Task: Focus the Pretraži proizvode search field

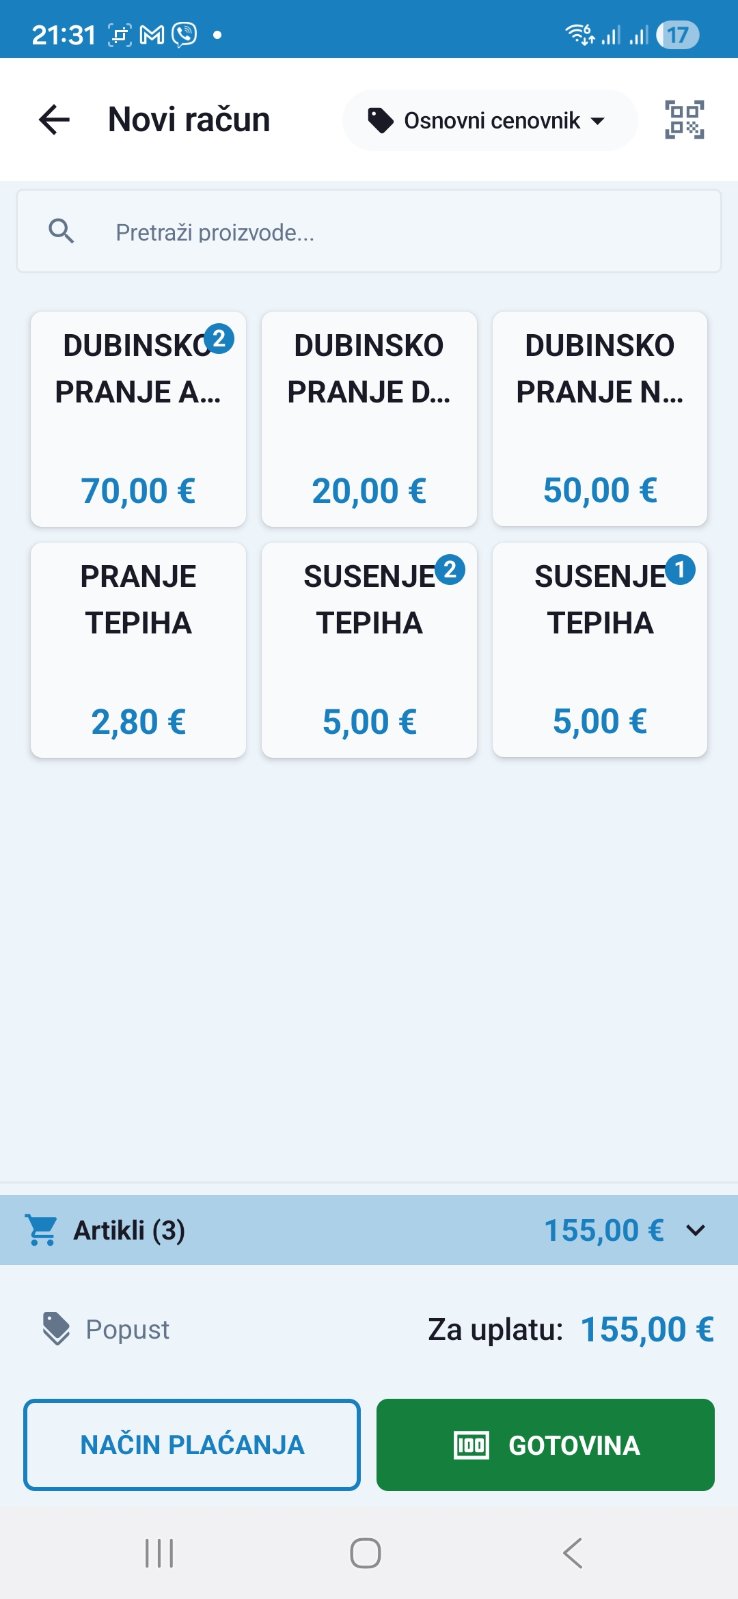Action: click(x=400, y=232)
